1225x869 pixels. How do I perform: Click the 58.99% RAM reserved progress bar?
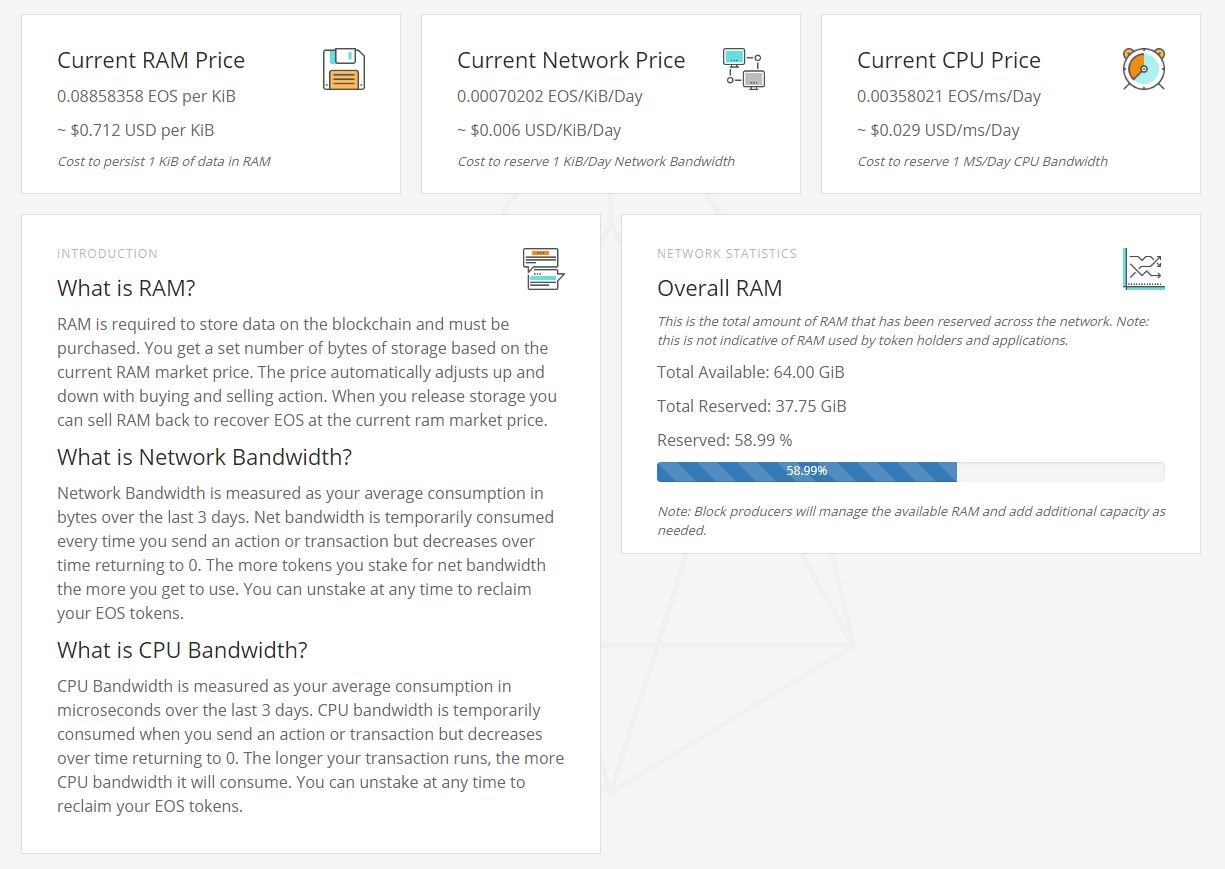point(806,471)
